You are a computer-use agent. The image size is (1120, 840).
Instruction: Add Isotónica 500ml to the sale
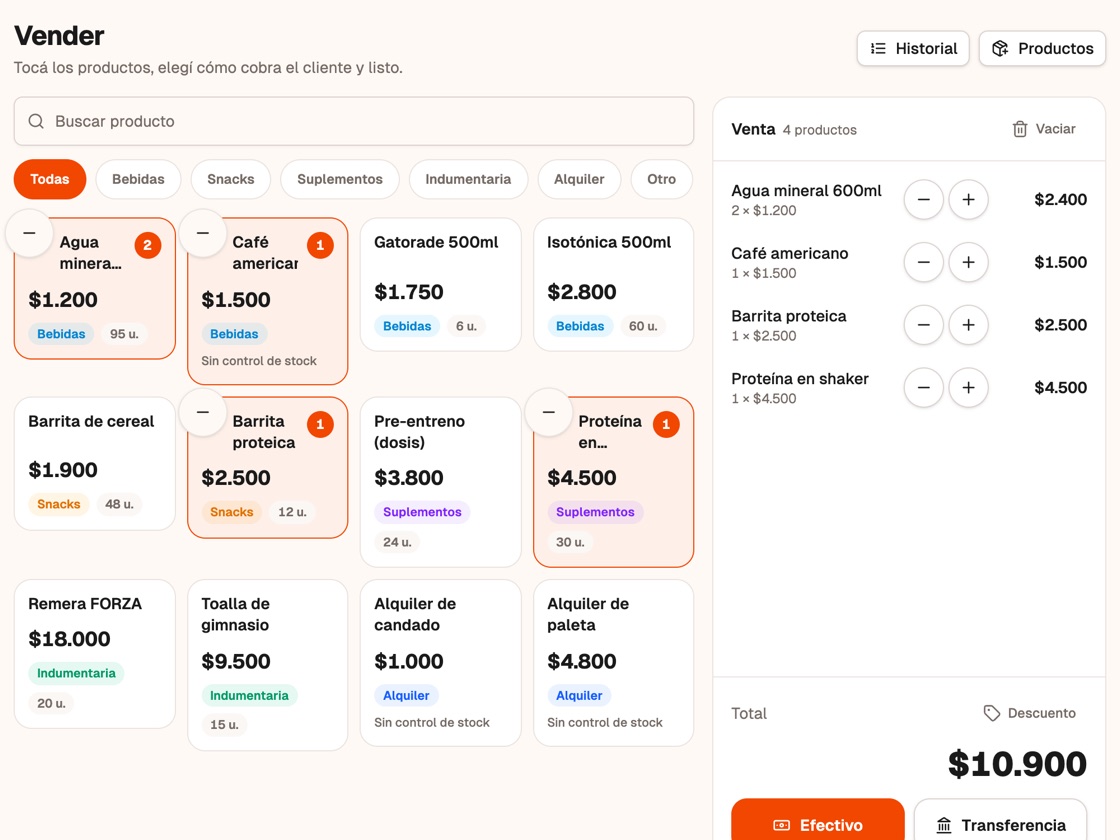pos(614,284)
